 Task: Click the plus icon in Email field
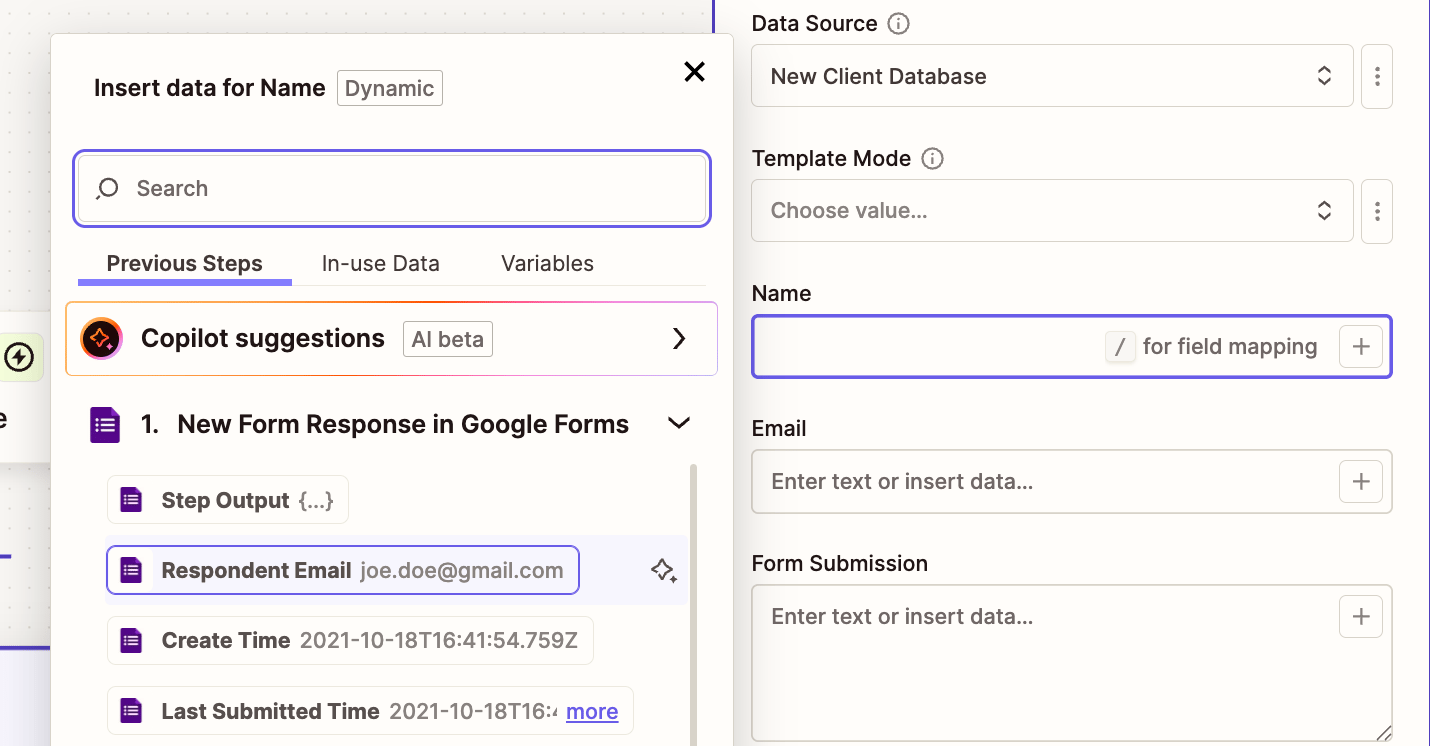coord(1360,482)
